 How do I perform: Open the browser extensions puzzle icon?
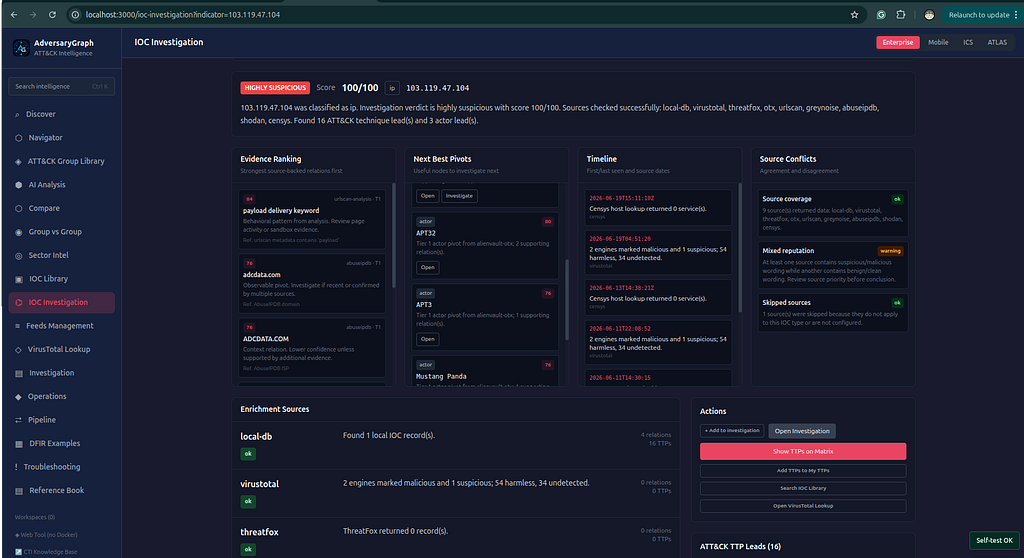click(x=901, y=14)
